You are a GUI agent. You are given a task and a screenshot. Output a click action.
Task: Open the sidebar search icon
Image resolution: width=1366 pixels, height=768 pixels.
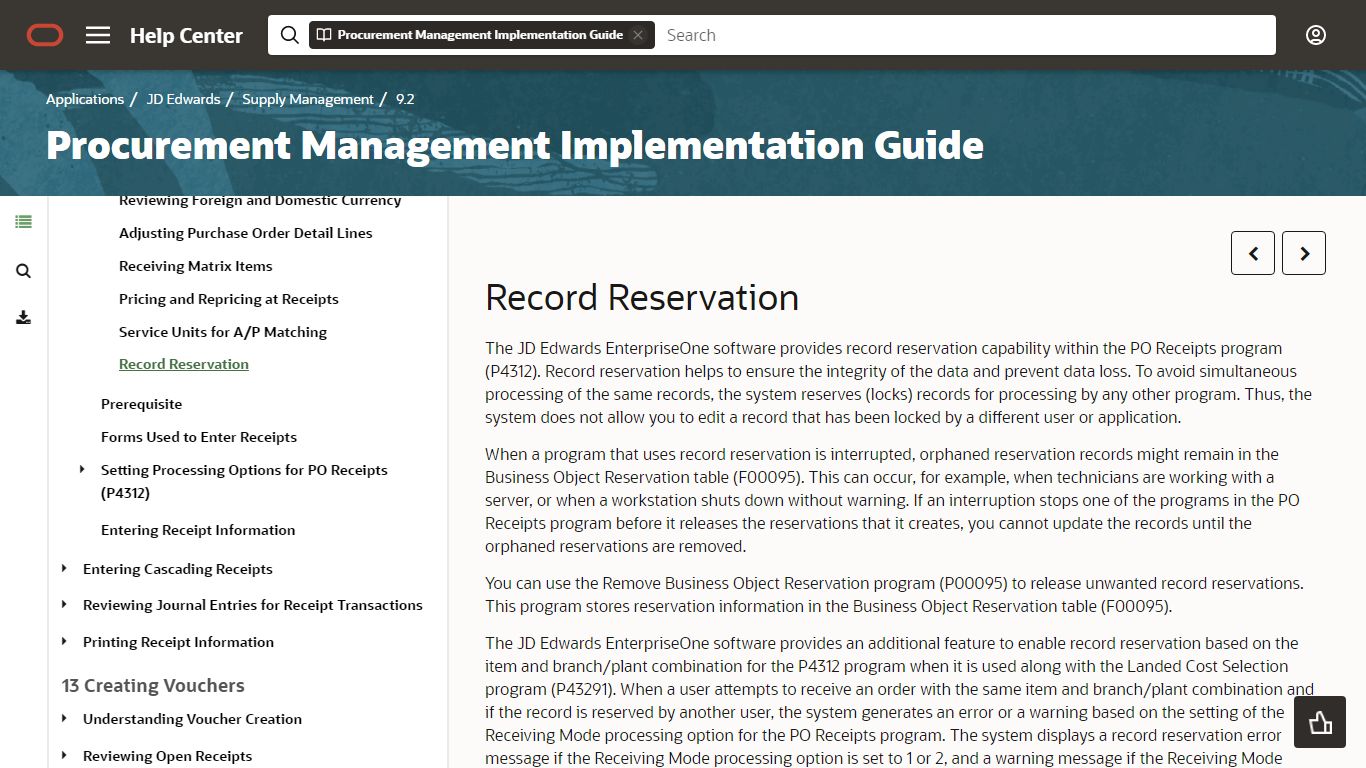(23, 271)
